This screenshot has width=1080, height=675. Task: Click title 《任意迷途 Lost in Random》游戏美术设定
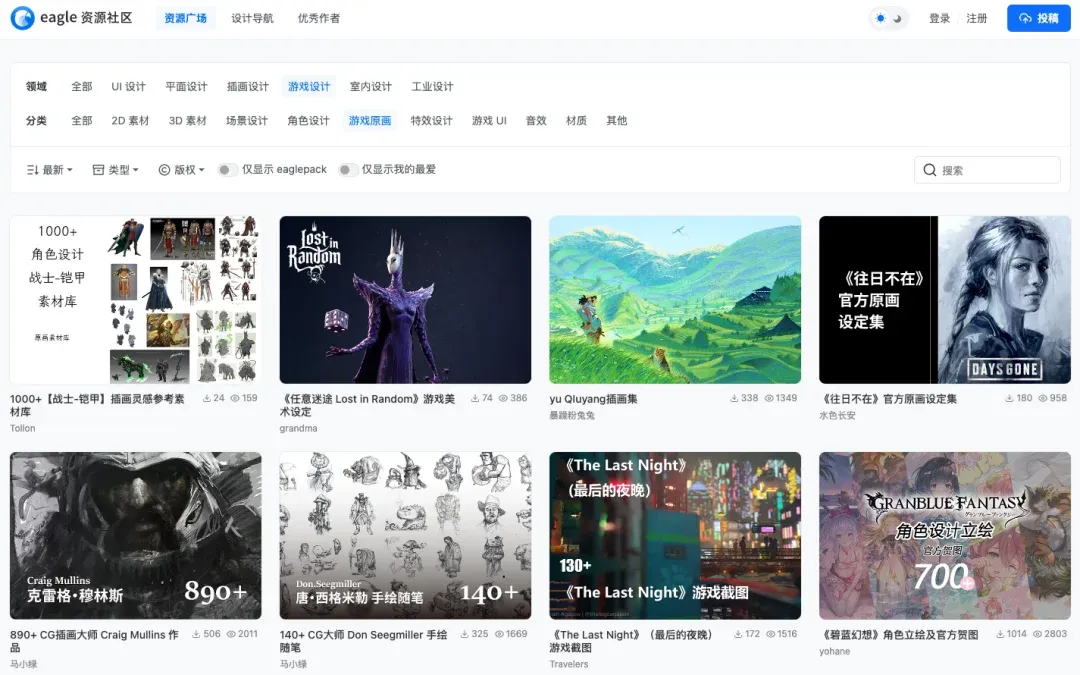point(368,405)
